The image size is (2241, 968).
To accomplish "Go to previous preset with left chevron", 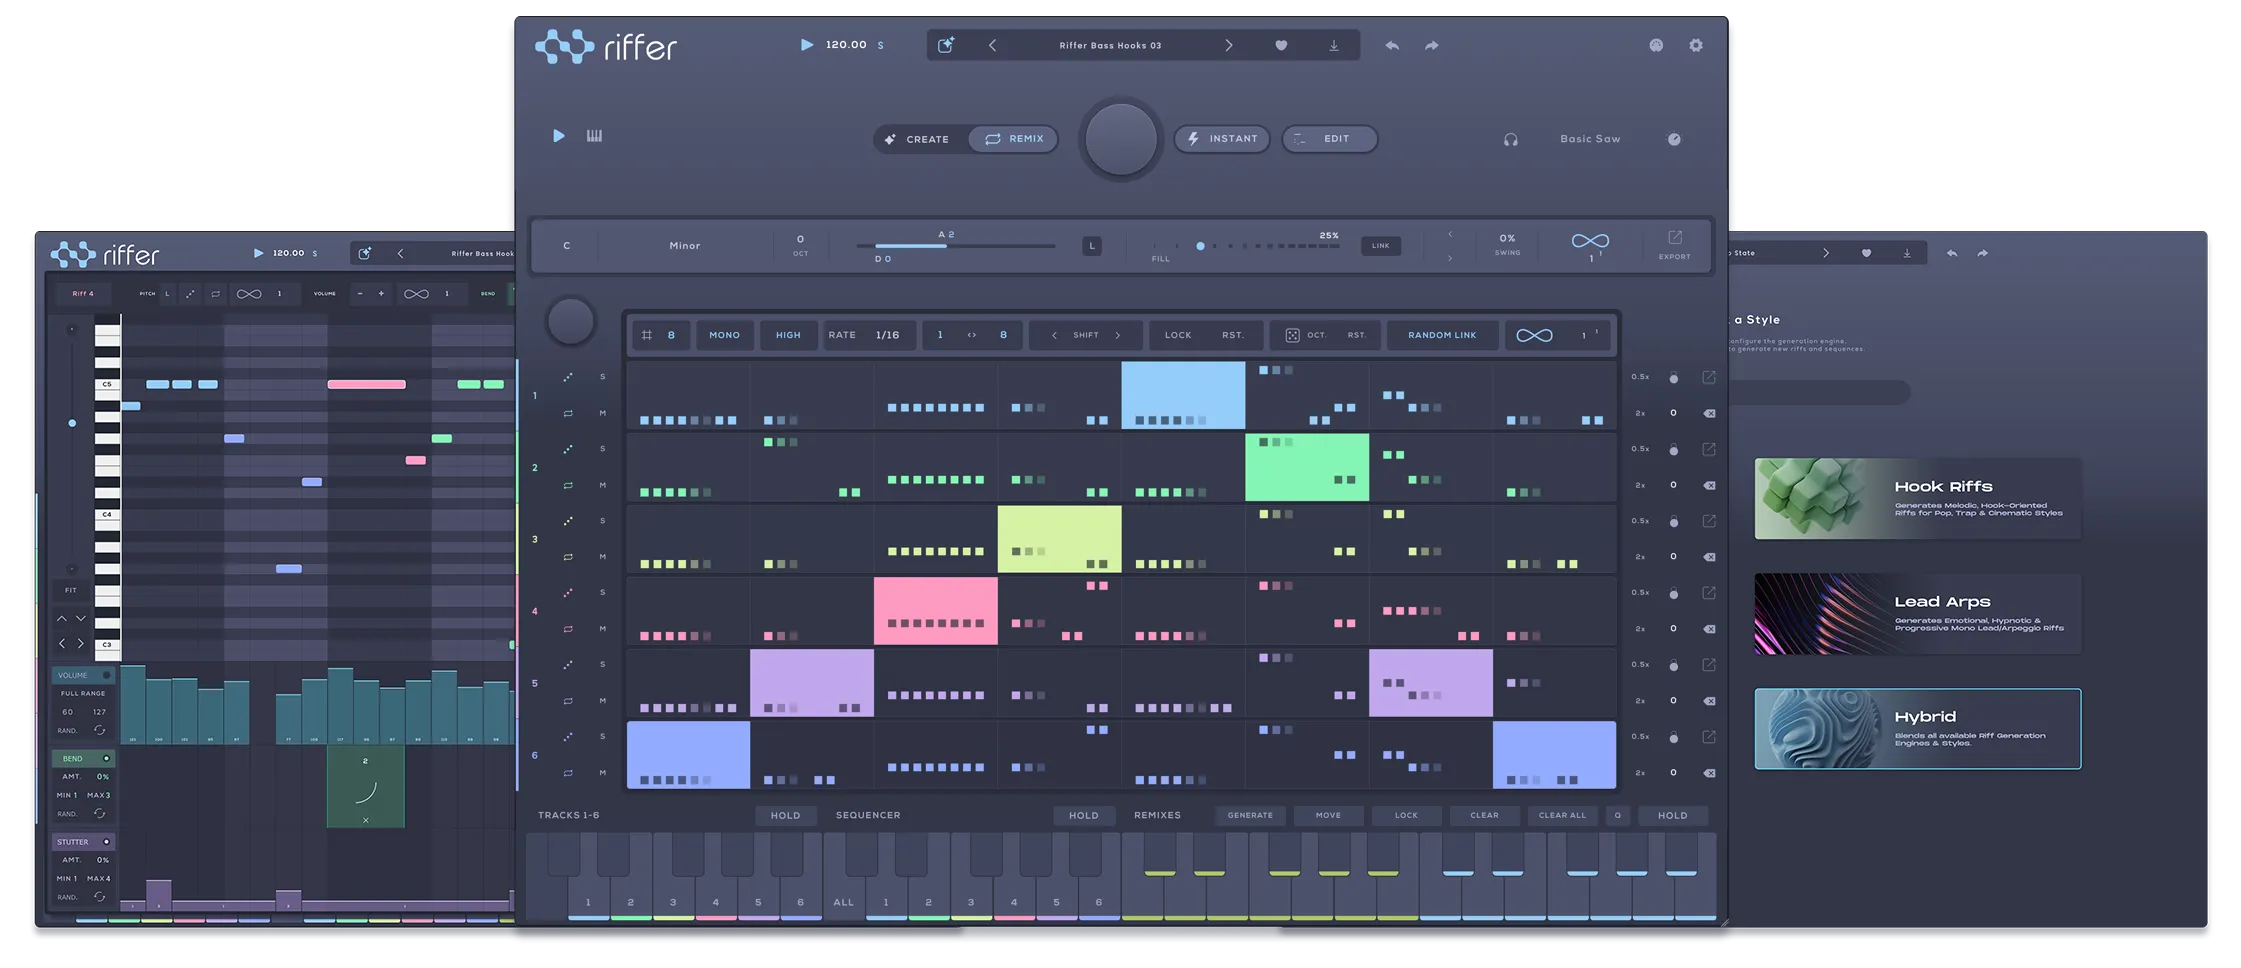I will tap(992, 46).
